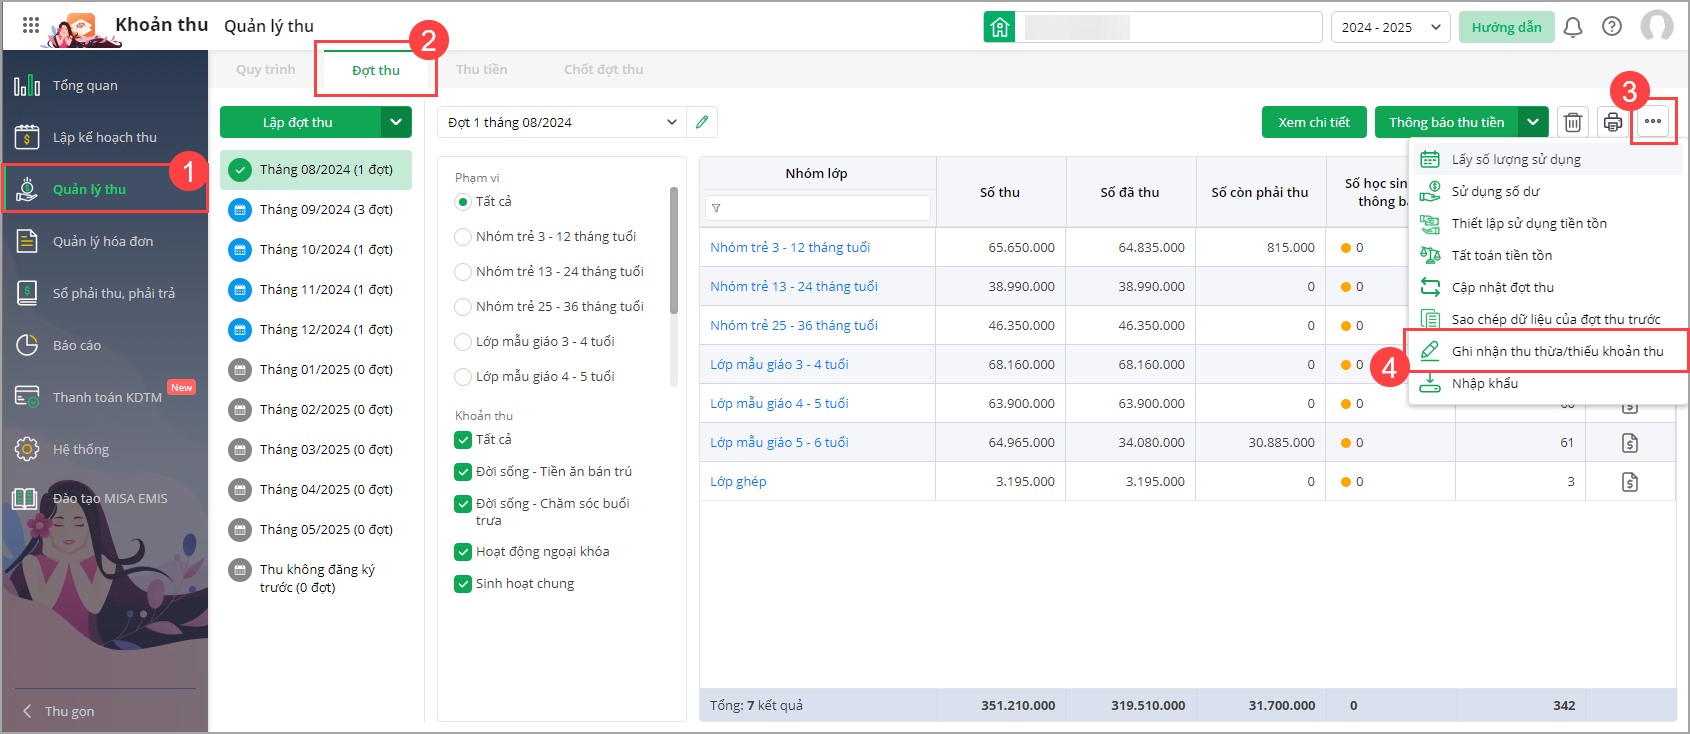Switch to the Quy trình tab
Screen dimensions: 1690x734
(266, 70)
